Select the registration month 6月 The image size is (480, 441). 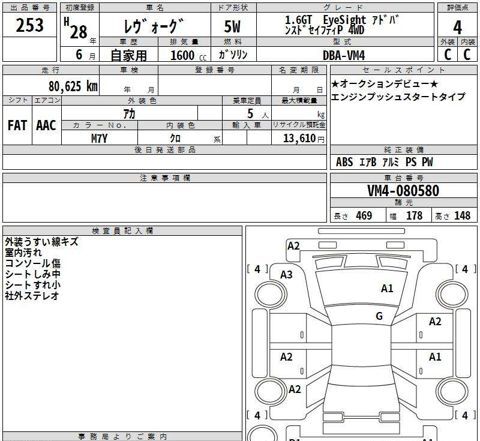[85, 54]
